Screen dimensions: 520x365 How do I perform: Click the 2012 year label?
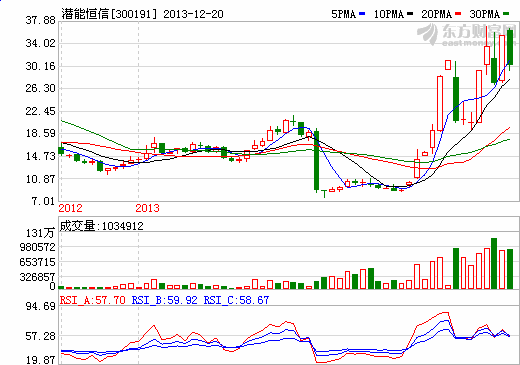[70, 208]
